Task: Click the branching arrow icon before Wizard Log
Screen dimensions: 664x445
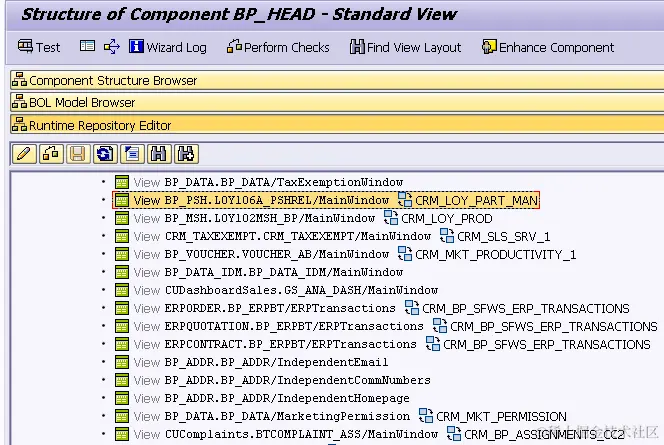Action: click(112, 46)
